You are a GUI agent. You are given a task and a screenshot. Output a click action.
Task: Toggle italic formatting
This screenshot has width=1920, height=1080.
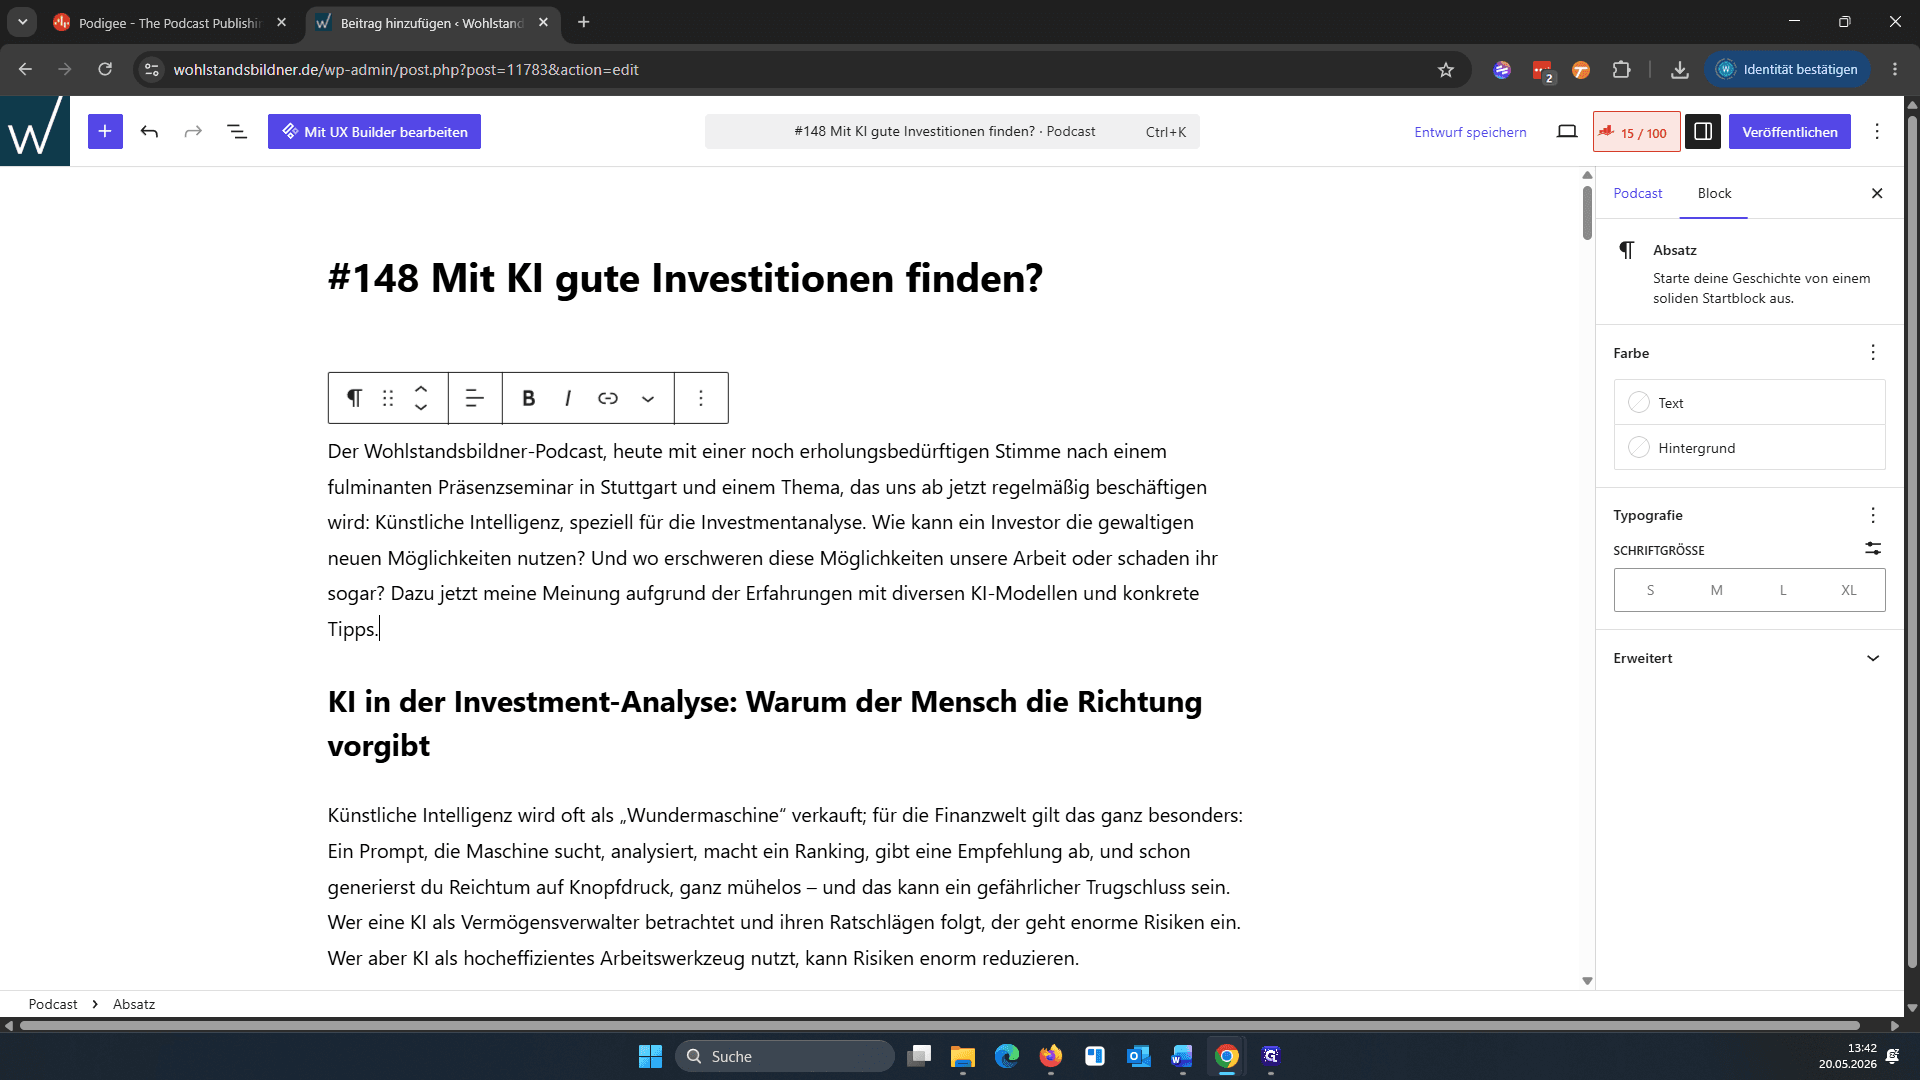(568, 398)
